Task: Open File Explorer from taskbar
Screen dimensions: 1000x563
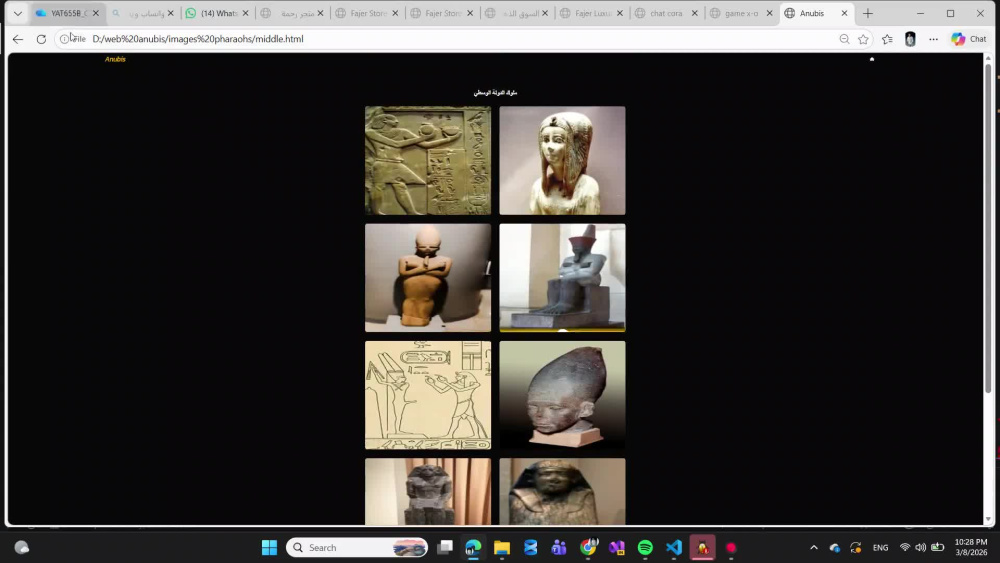Action: [x=502, y=548]
